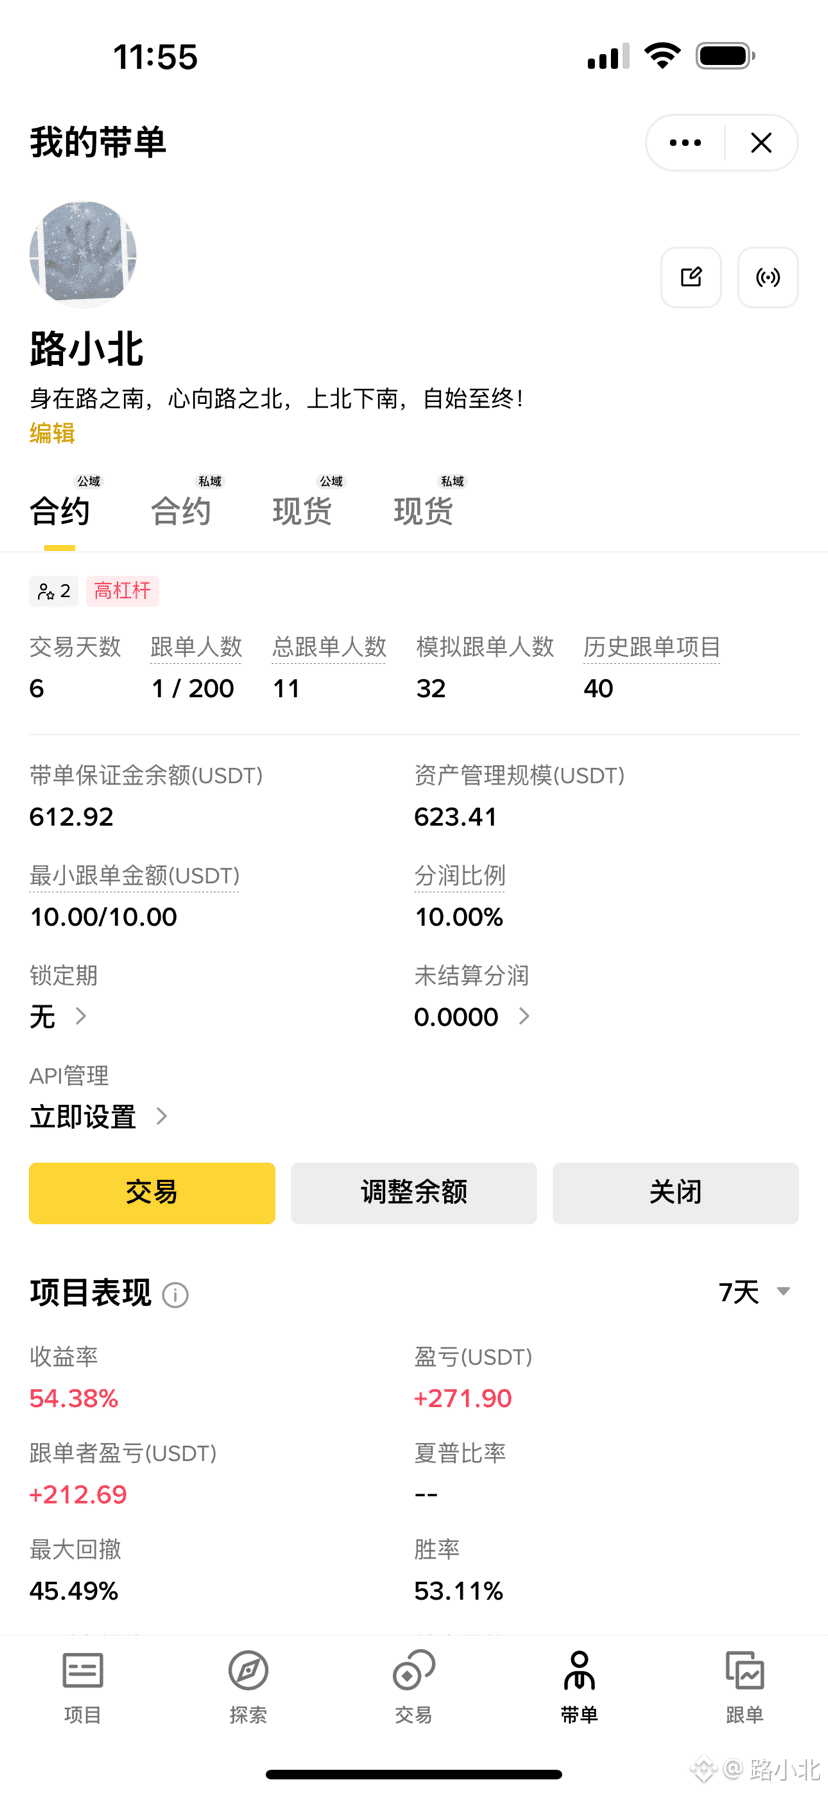Tap the info icon beside 项目表现
This screenshot has width=828, height=1795.
(x=176, y=1295)
